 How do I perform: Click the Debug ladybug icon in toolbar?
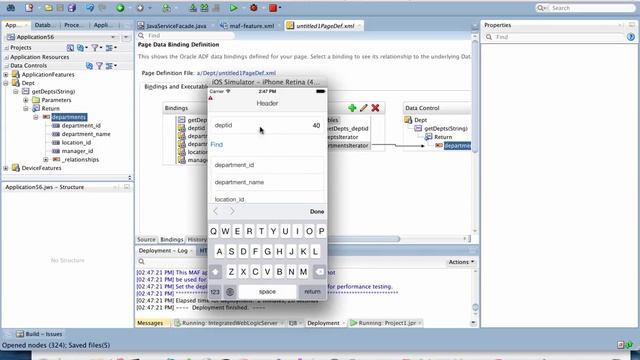tap(253, 8)
